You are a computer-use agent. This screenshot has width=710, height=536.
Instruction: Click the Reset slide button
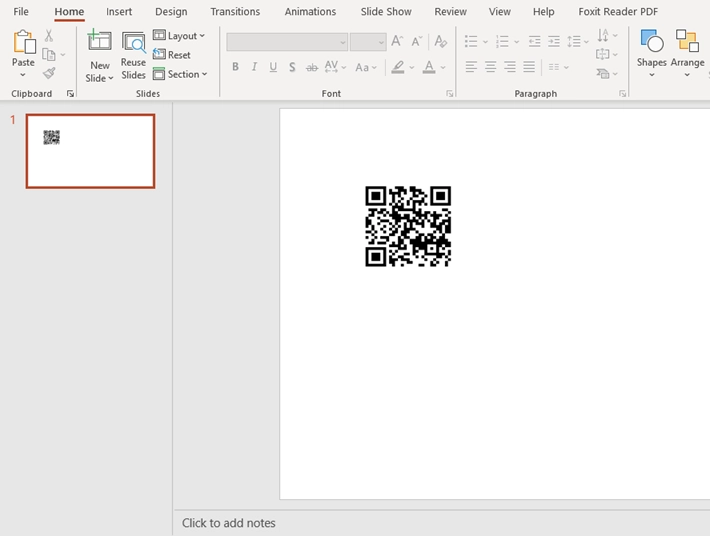pos(172,55)
